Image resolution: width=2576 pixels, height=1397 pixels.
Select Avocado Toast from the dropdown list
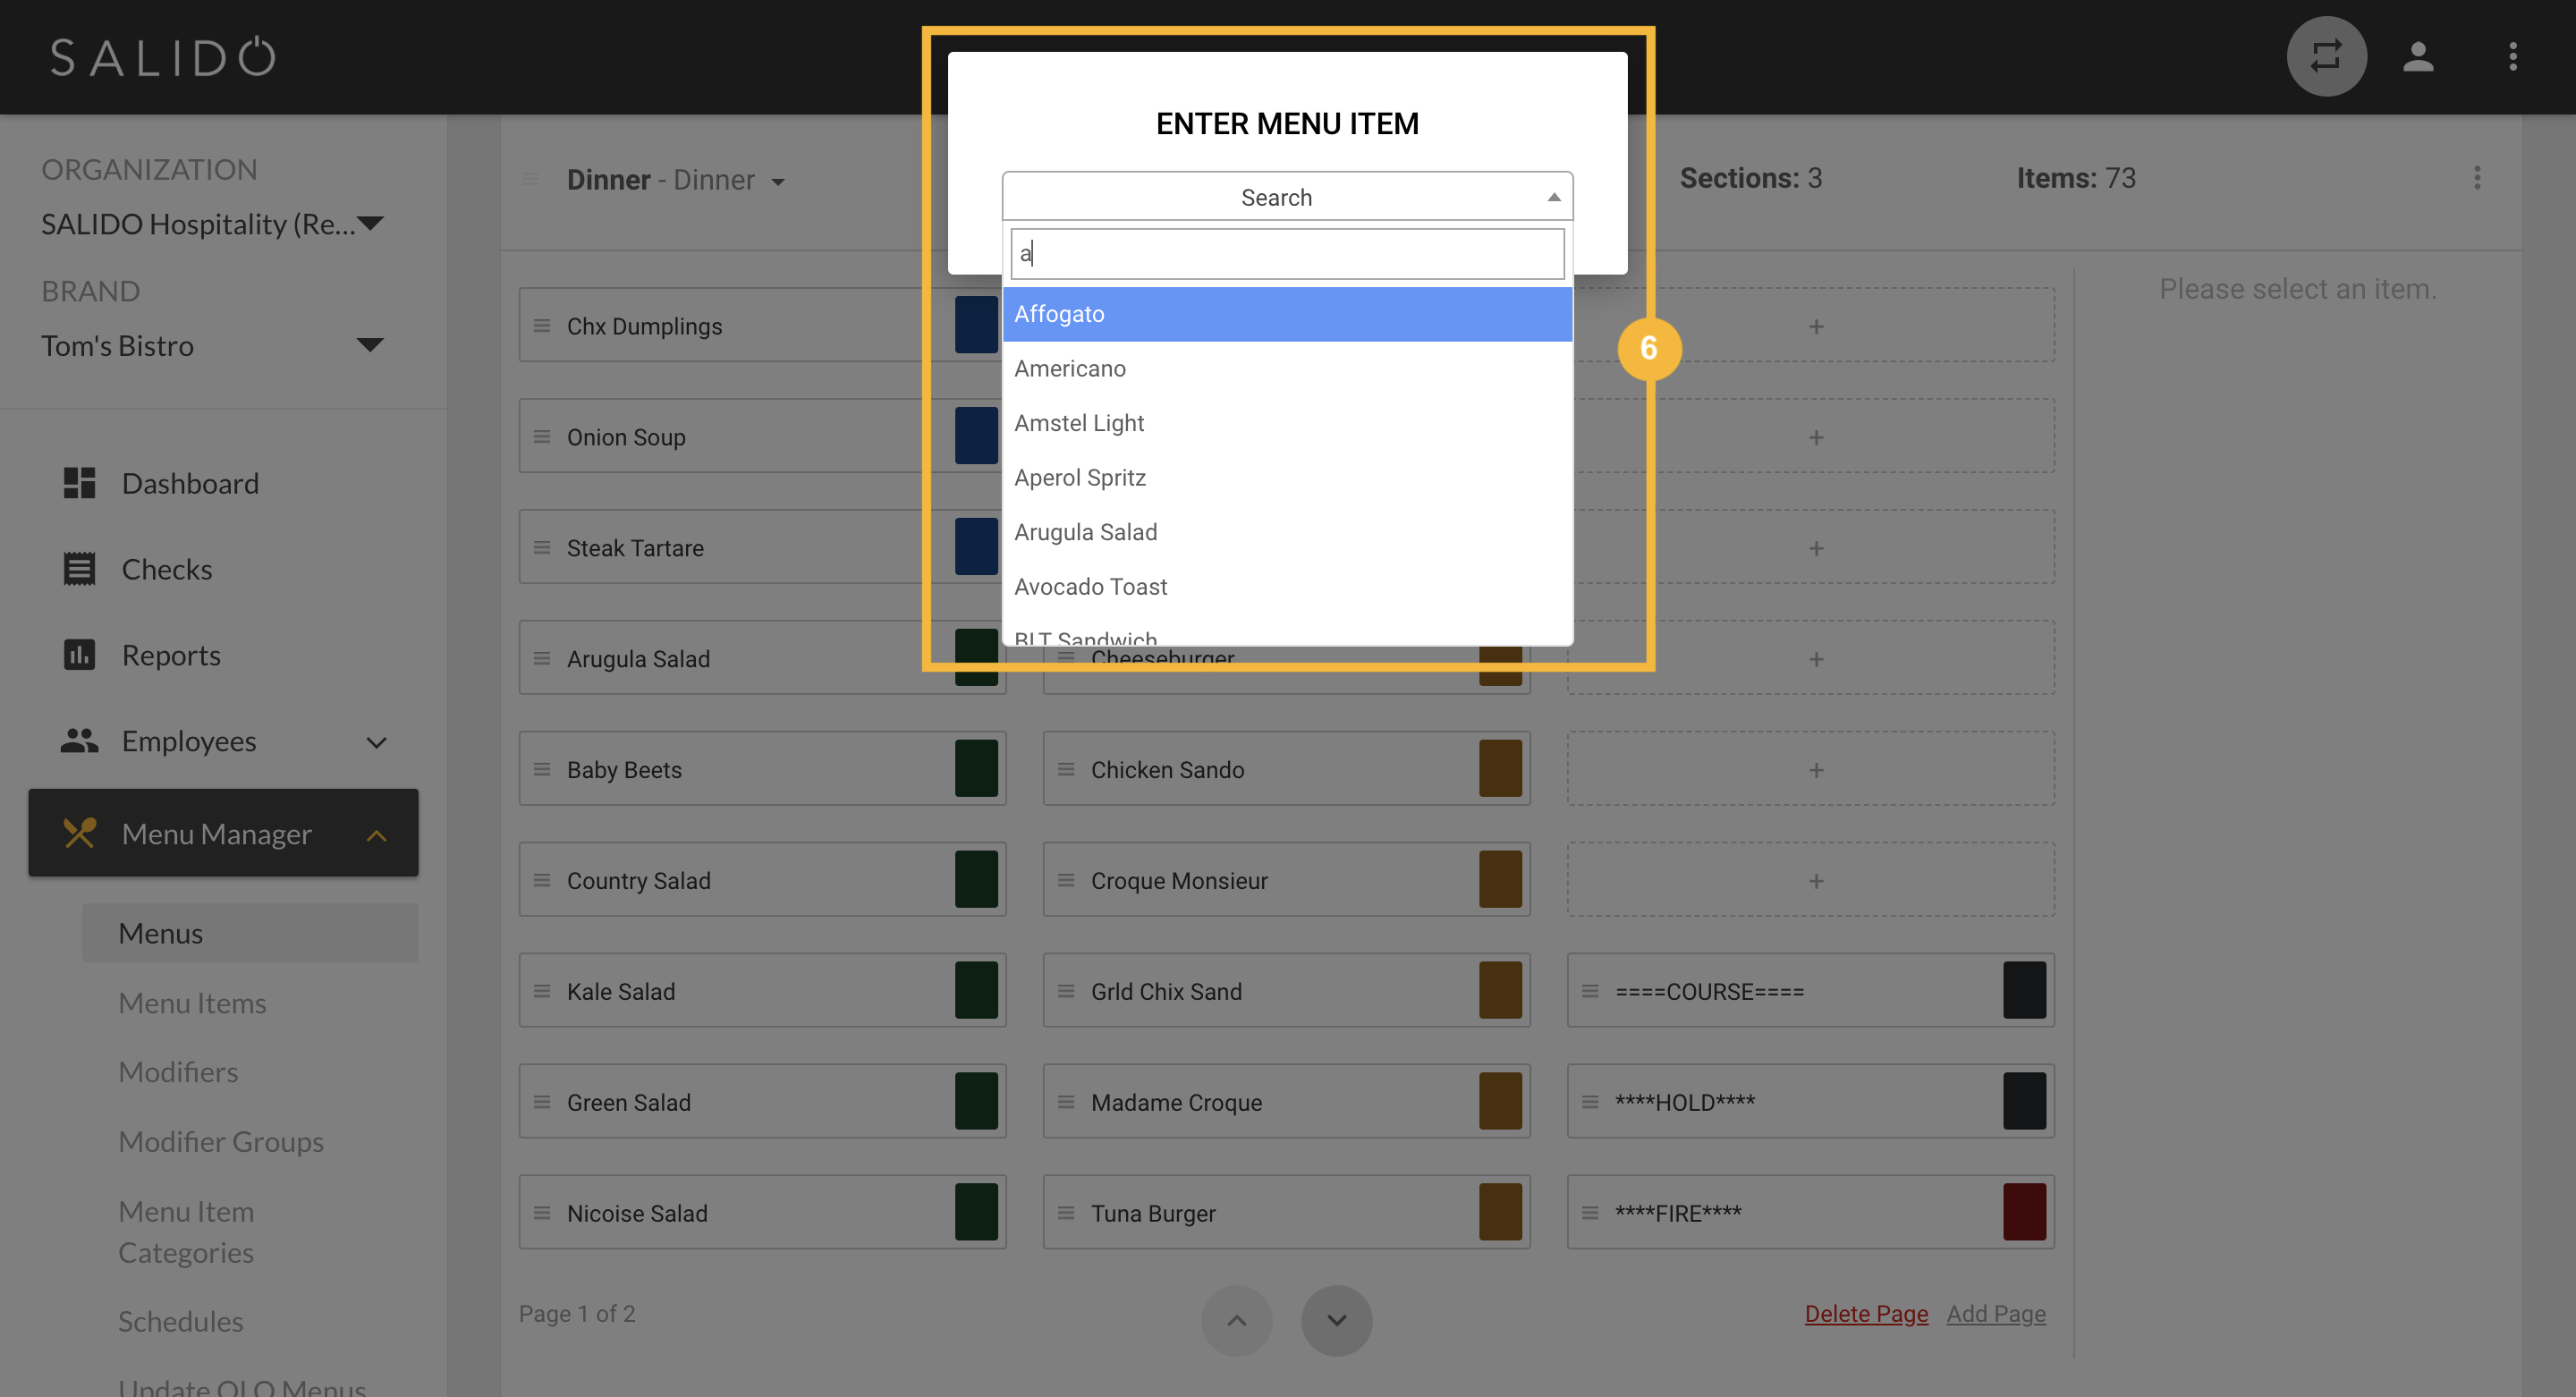[x=1287, y=586]
